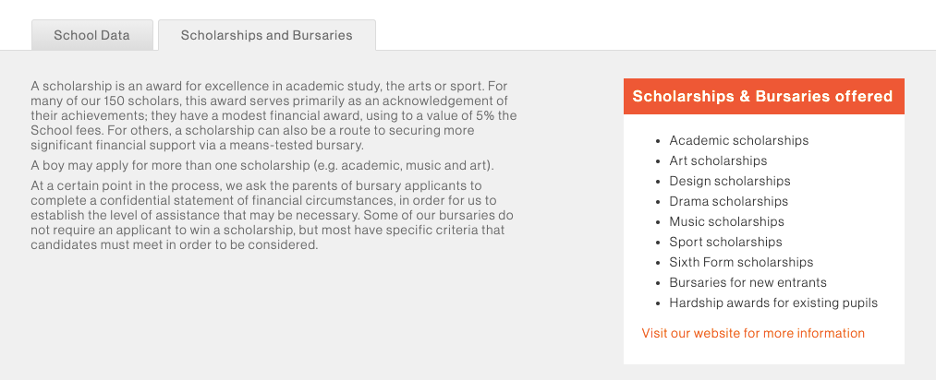Click the sentence 'A boy may apply for more'

[x=262, y=165]
